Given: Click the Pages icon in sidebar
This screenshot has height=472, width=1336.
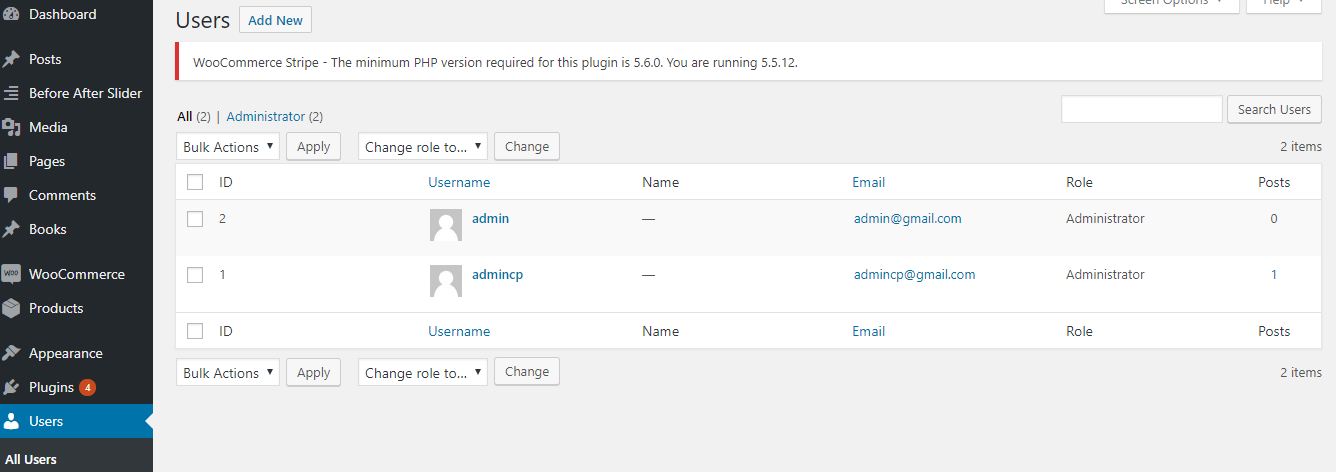Looking at the screenshot, I should [x=12, y=161].
